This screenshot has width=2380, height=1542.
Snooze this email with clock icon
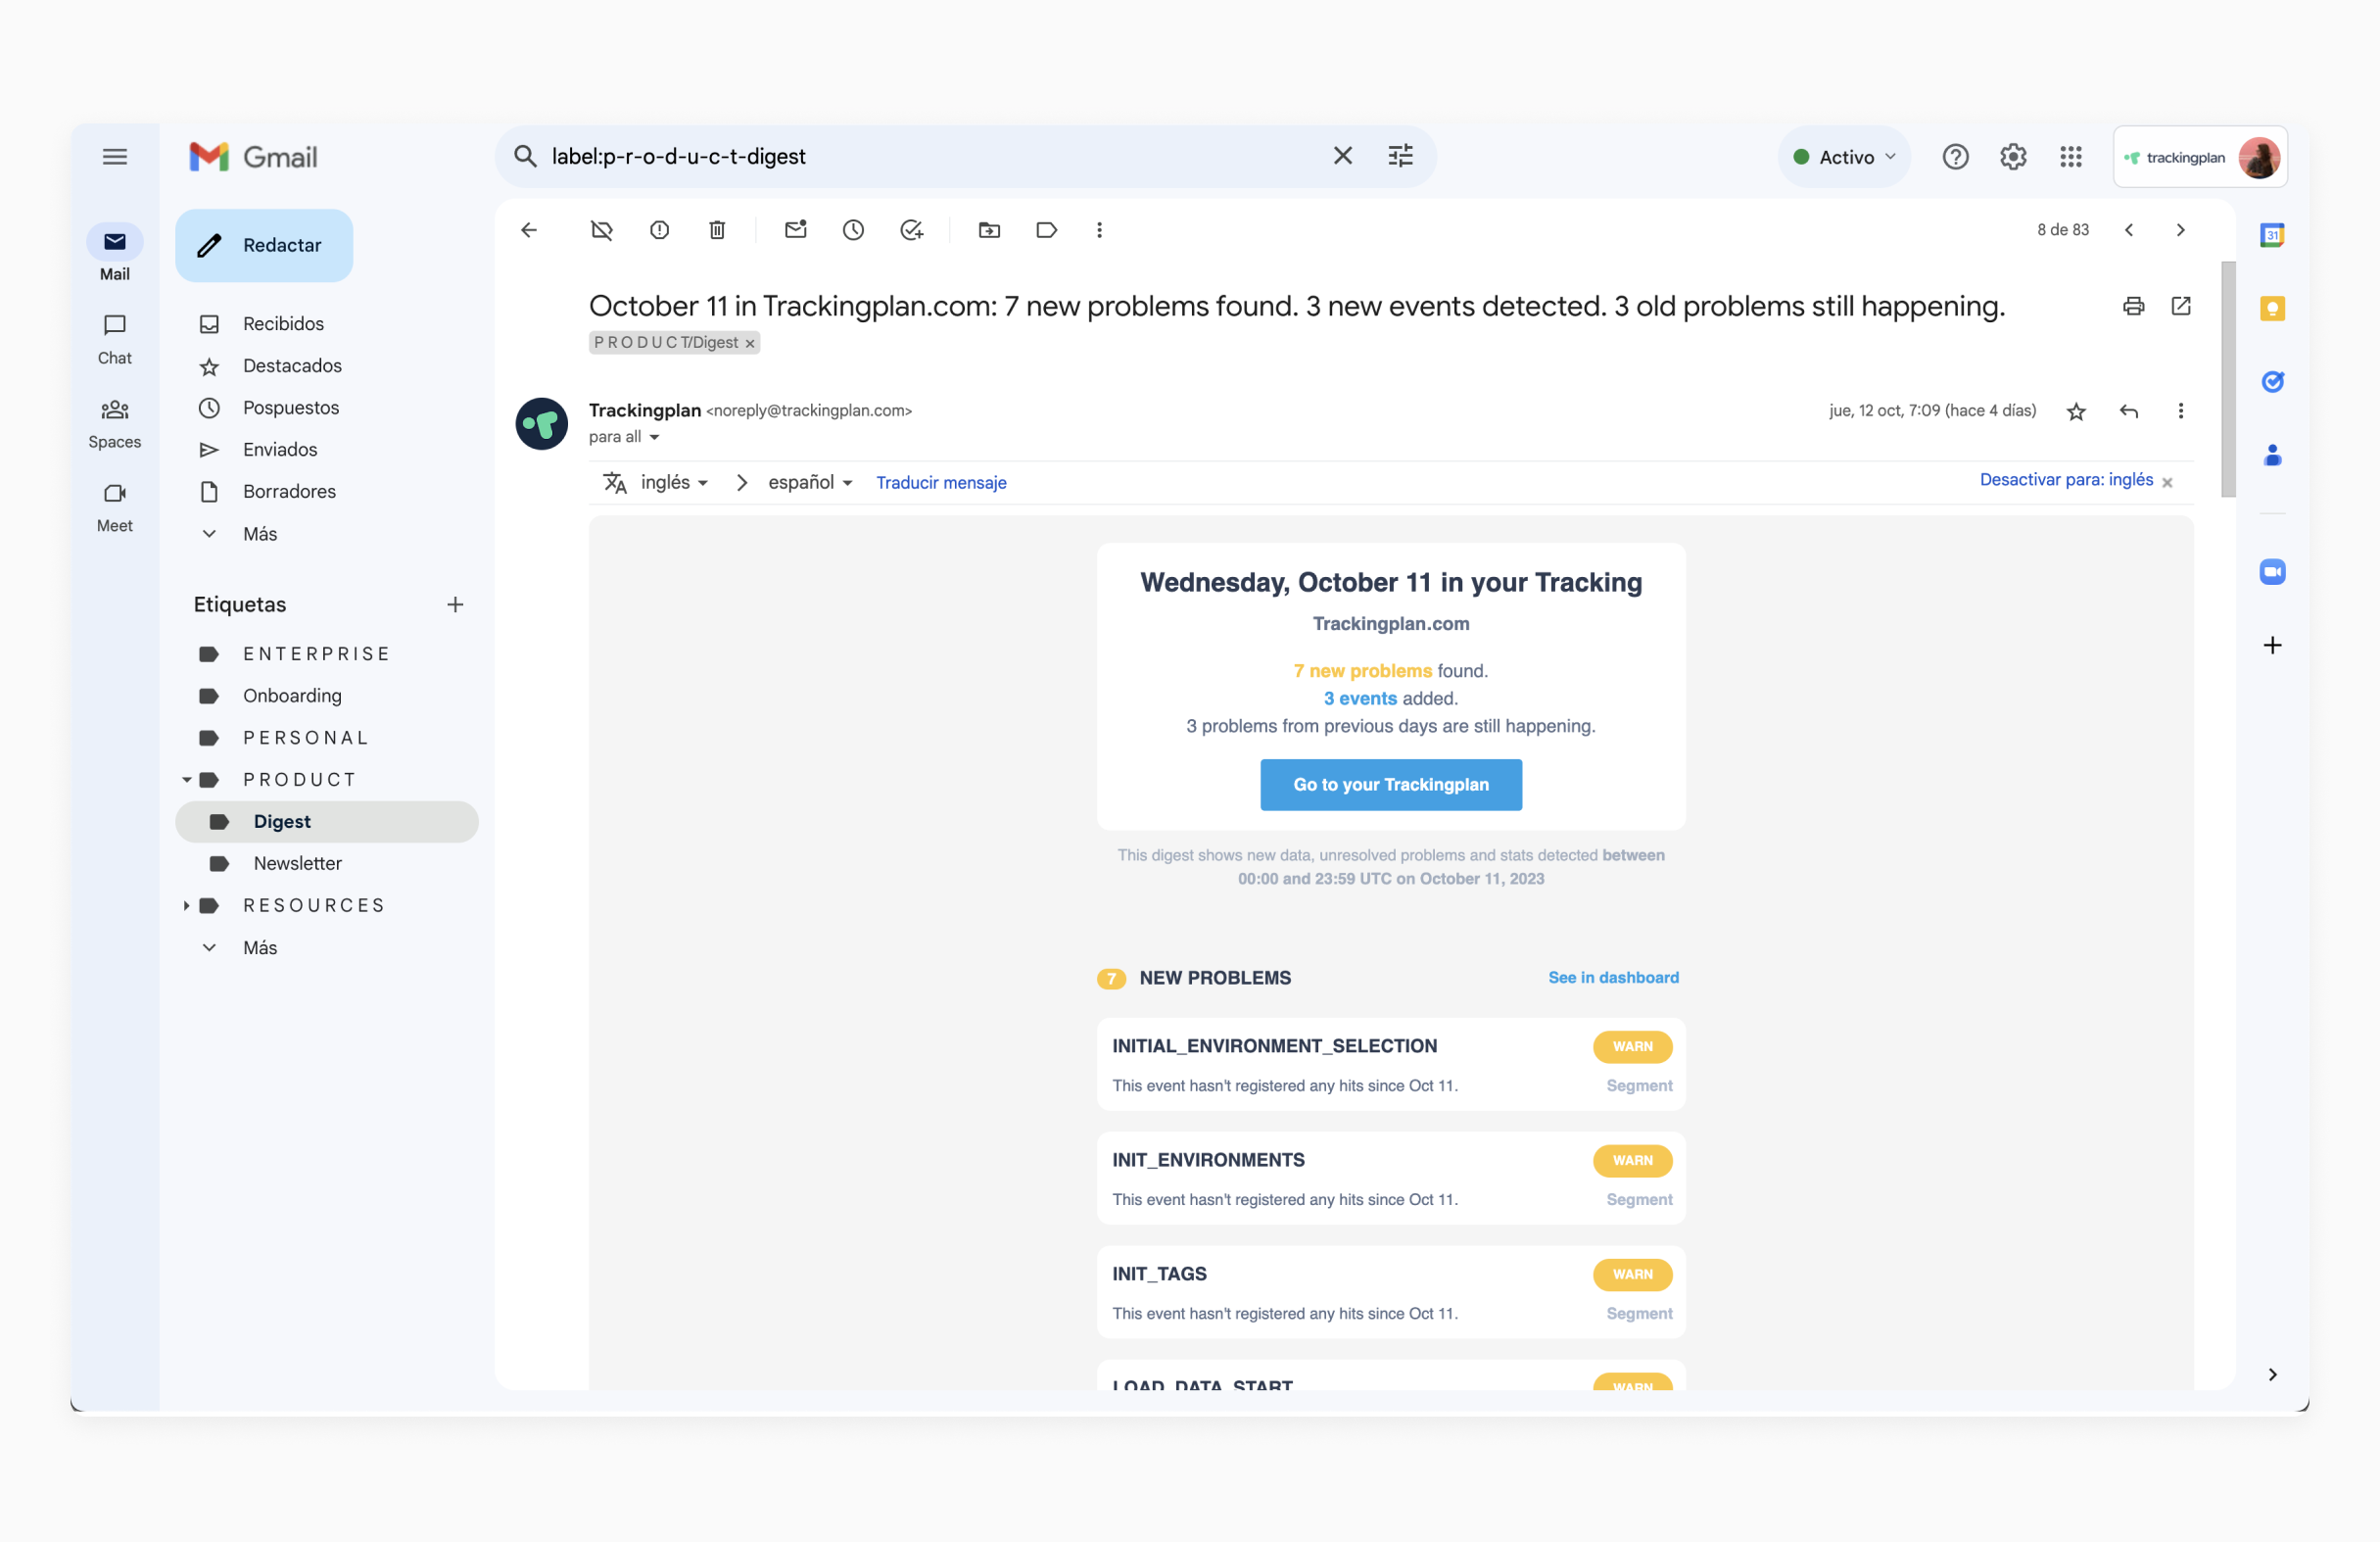point(853,230)
